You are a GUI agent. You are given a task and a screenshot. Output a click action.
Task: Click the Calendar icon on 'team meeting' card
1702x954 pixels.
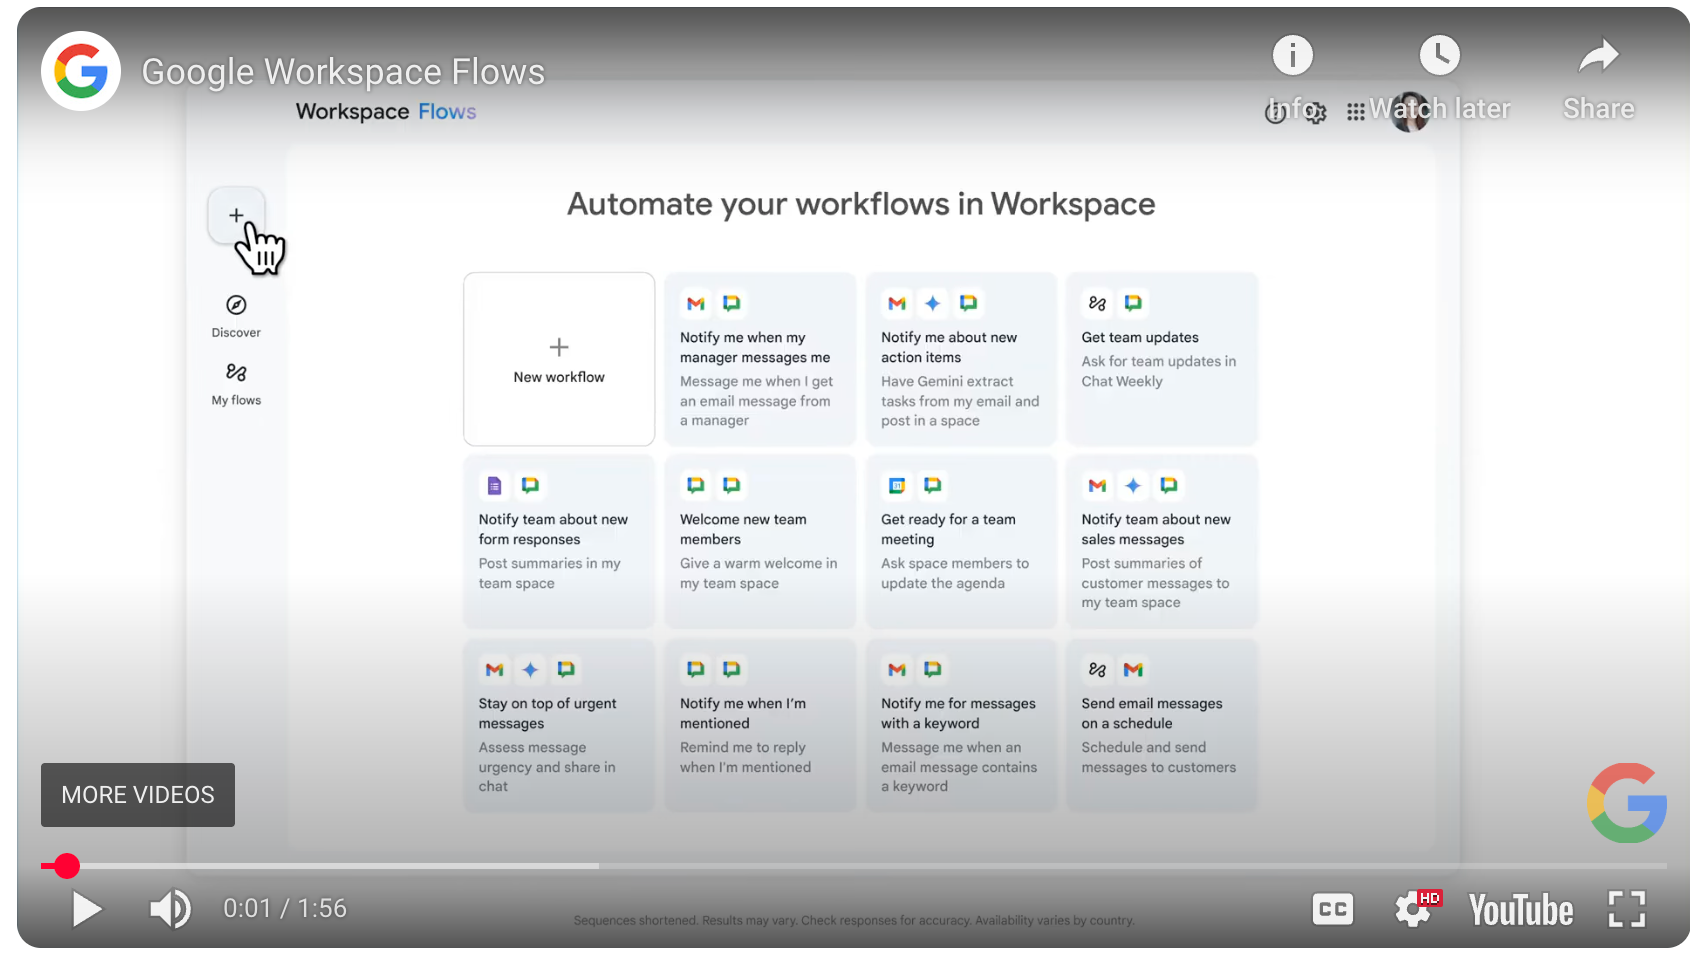coord(897,485)
